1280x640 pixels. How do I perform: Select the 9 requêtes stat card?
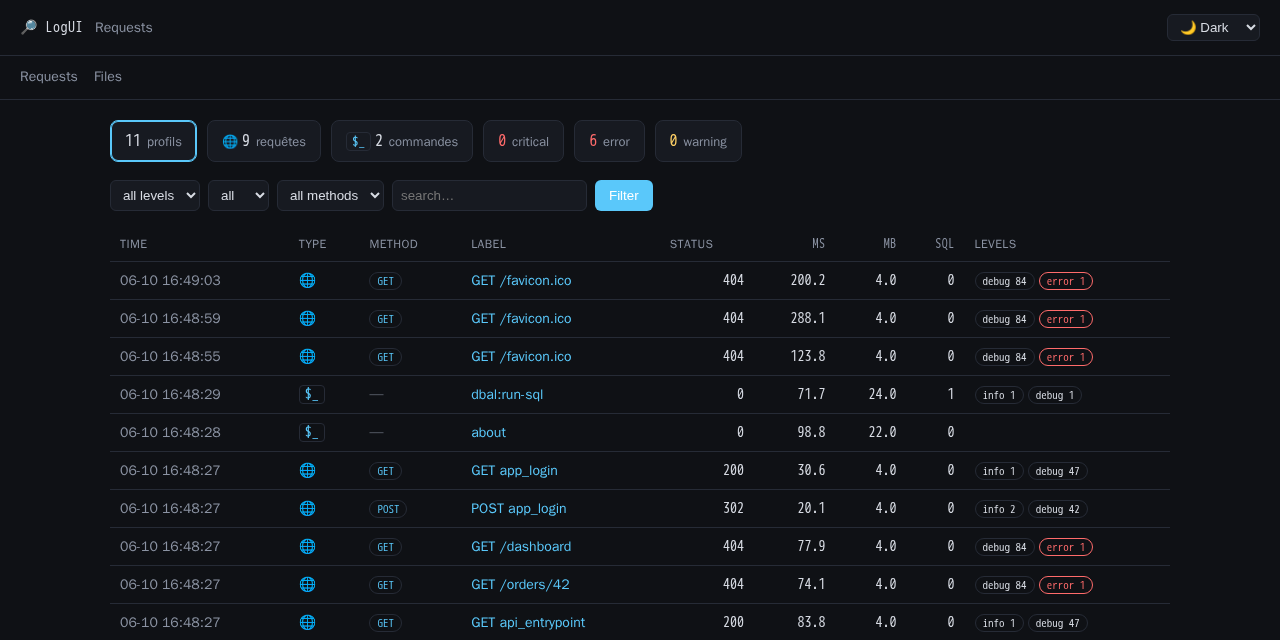coord(264,141)
